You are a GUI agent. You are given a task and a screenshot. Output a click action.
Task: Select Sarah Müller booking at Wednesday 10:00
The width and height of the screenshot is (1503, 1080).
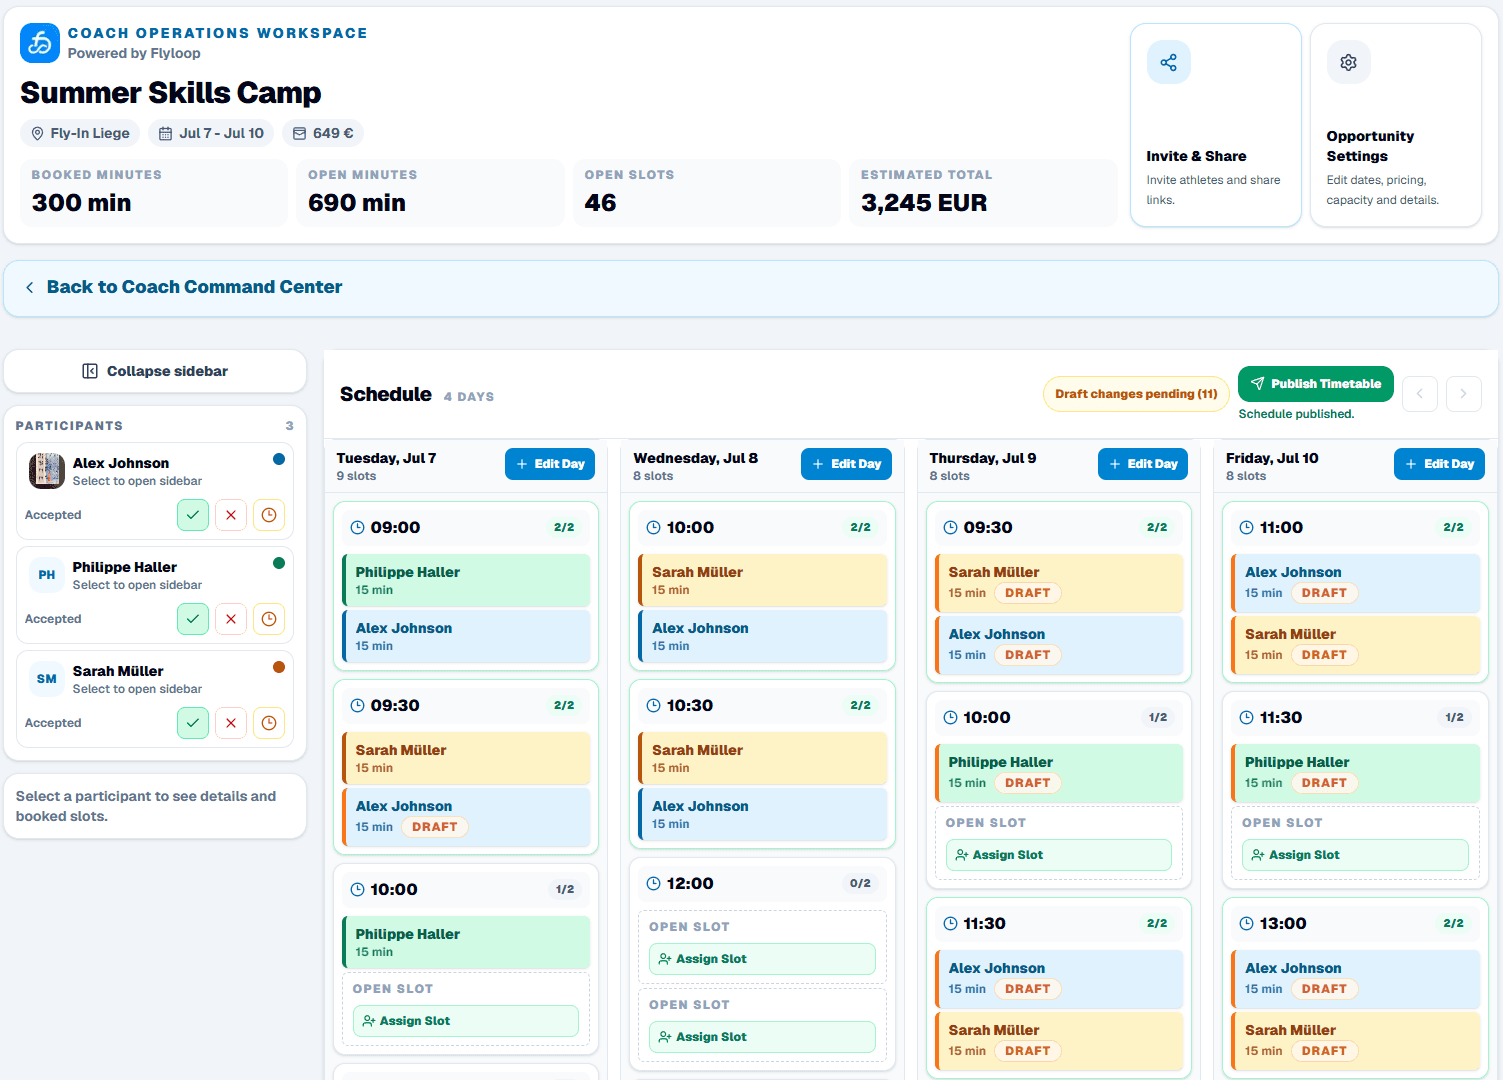[762, 580]
